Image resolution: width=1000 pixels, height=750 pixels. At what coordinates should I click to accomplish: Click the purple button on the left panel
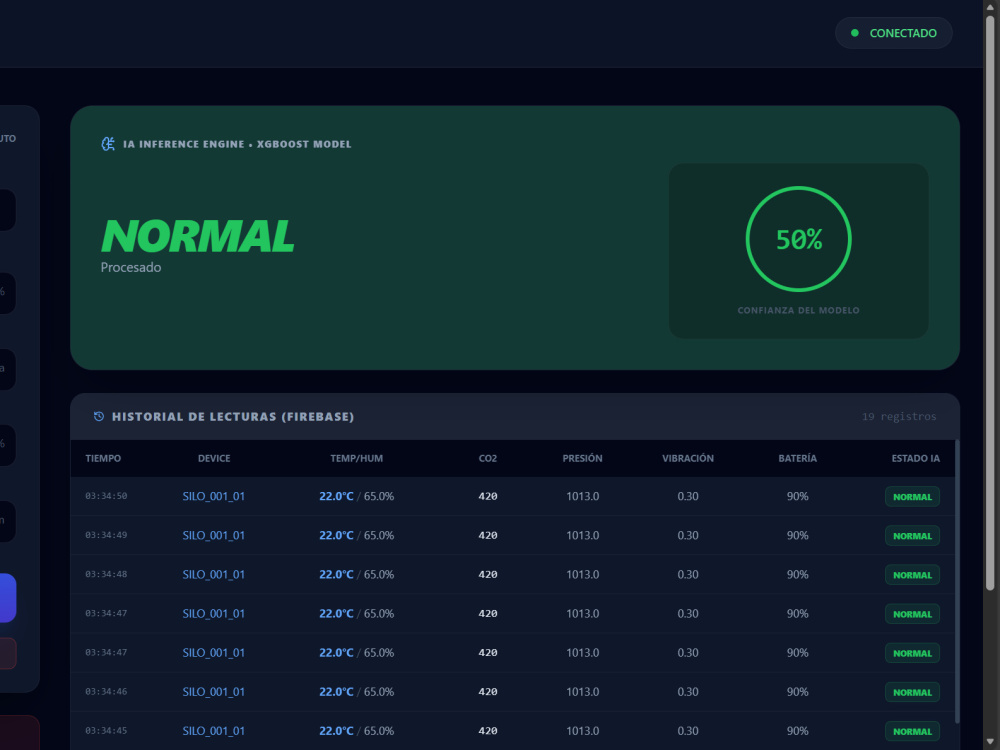coord(7,598)
